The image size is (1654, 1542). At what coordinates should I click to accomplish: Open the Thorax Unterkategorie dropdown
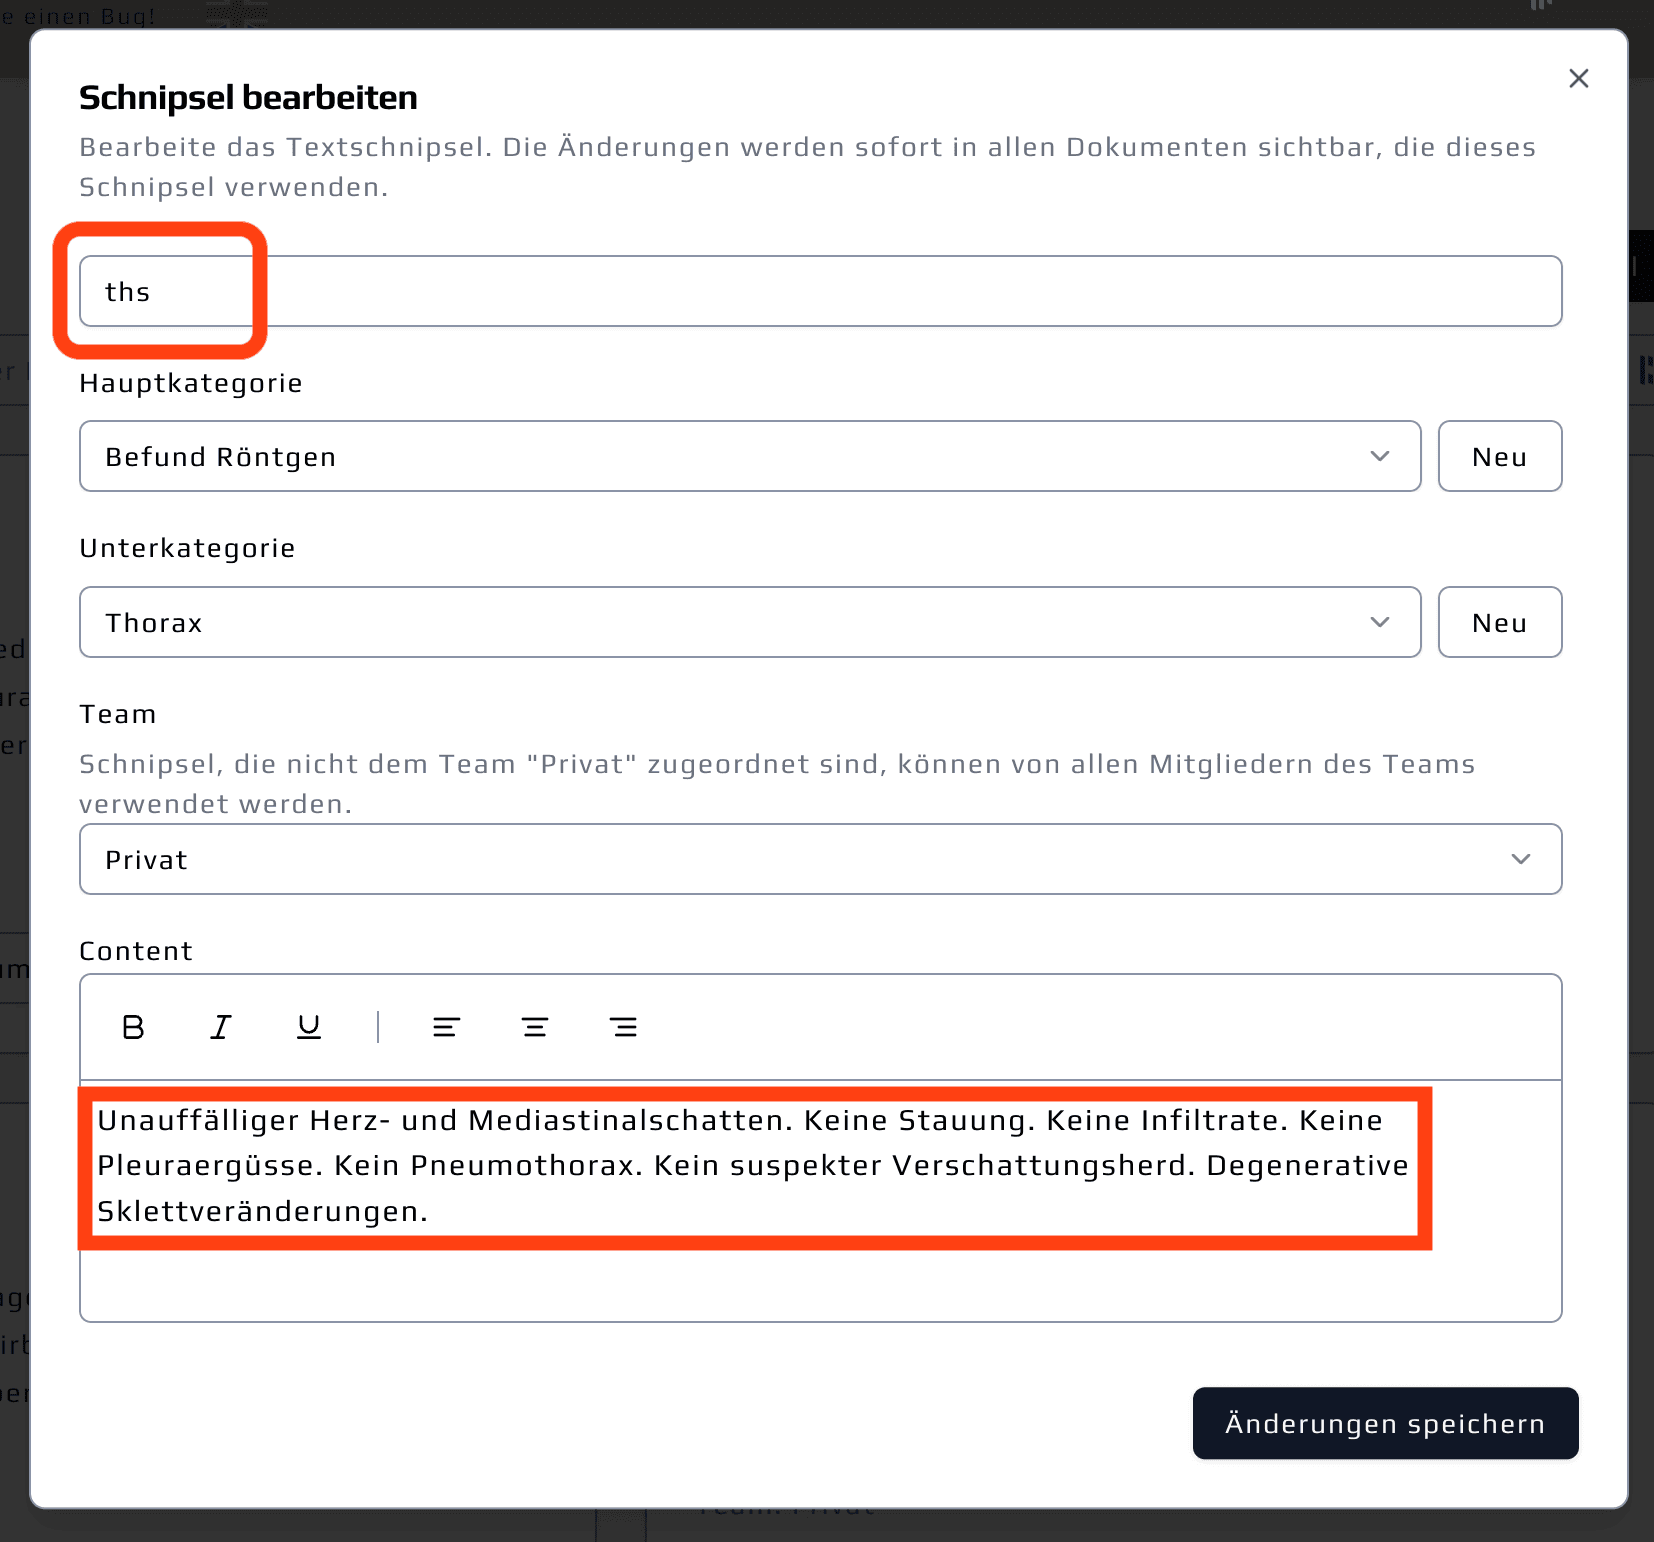pyautogui.click(x=750, y=622)
